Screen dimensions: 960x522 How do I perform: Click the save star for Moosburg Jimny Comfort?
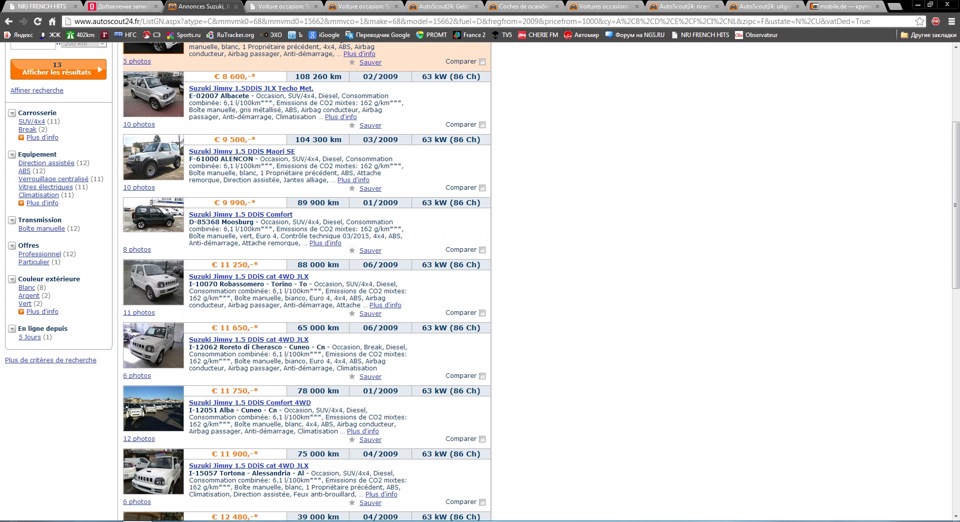(x=352, y=250)
